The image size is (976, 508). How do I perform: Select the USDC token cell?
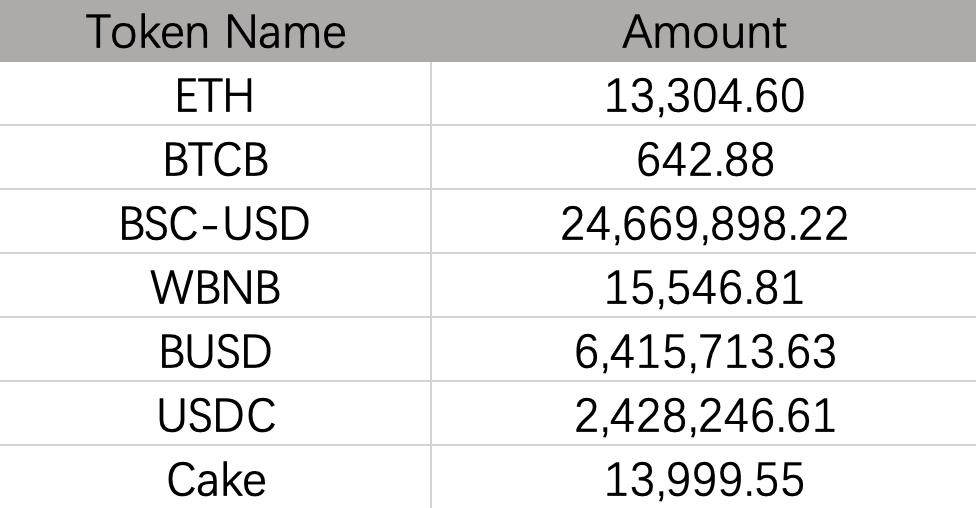point(215,415)
